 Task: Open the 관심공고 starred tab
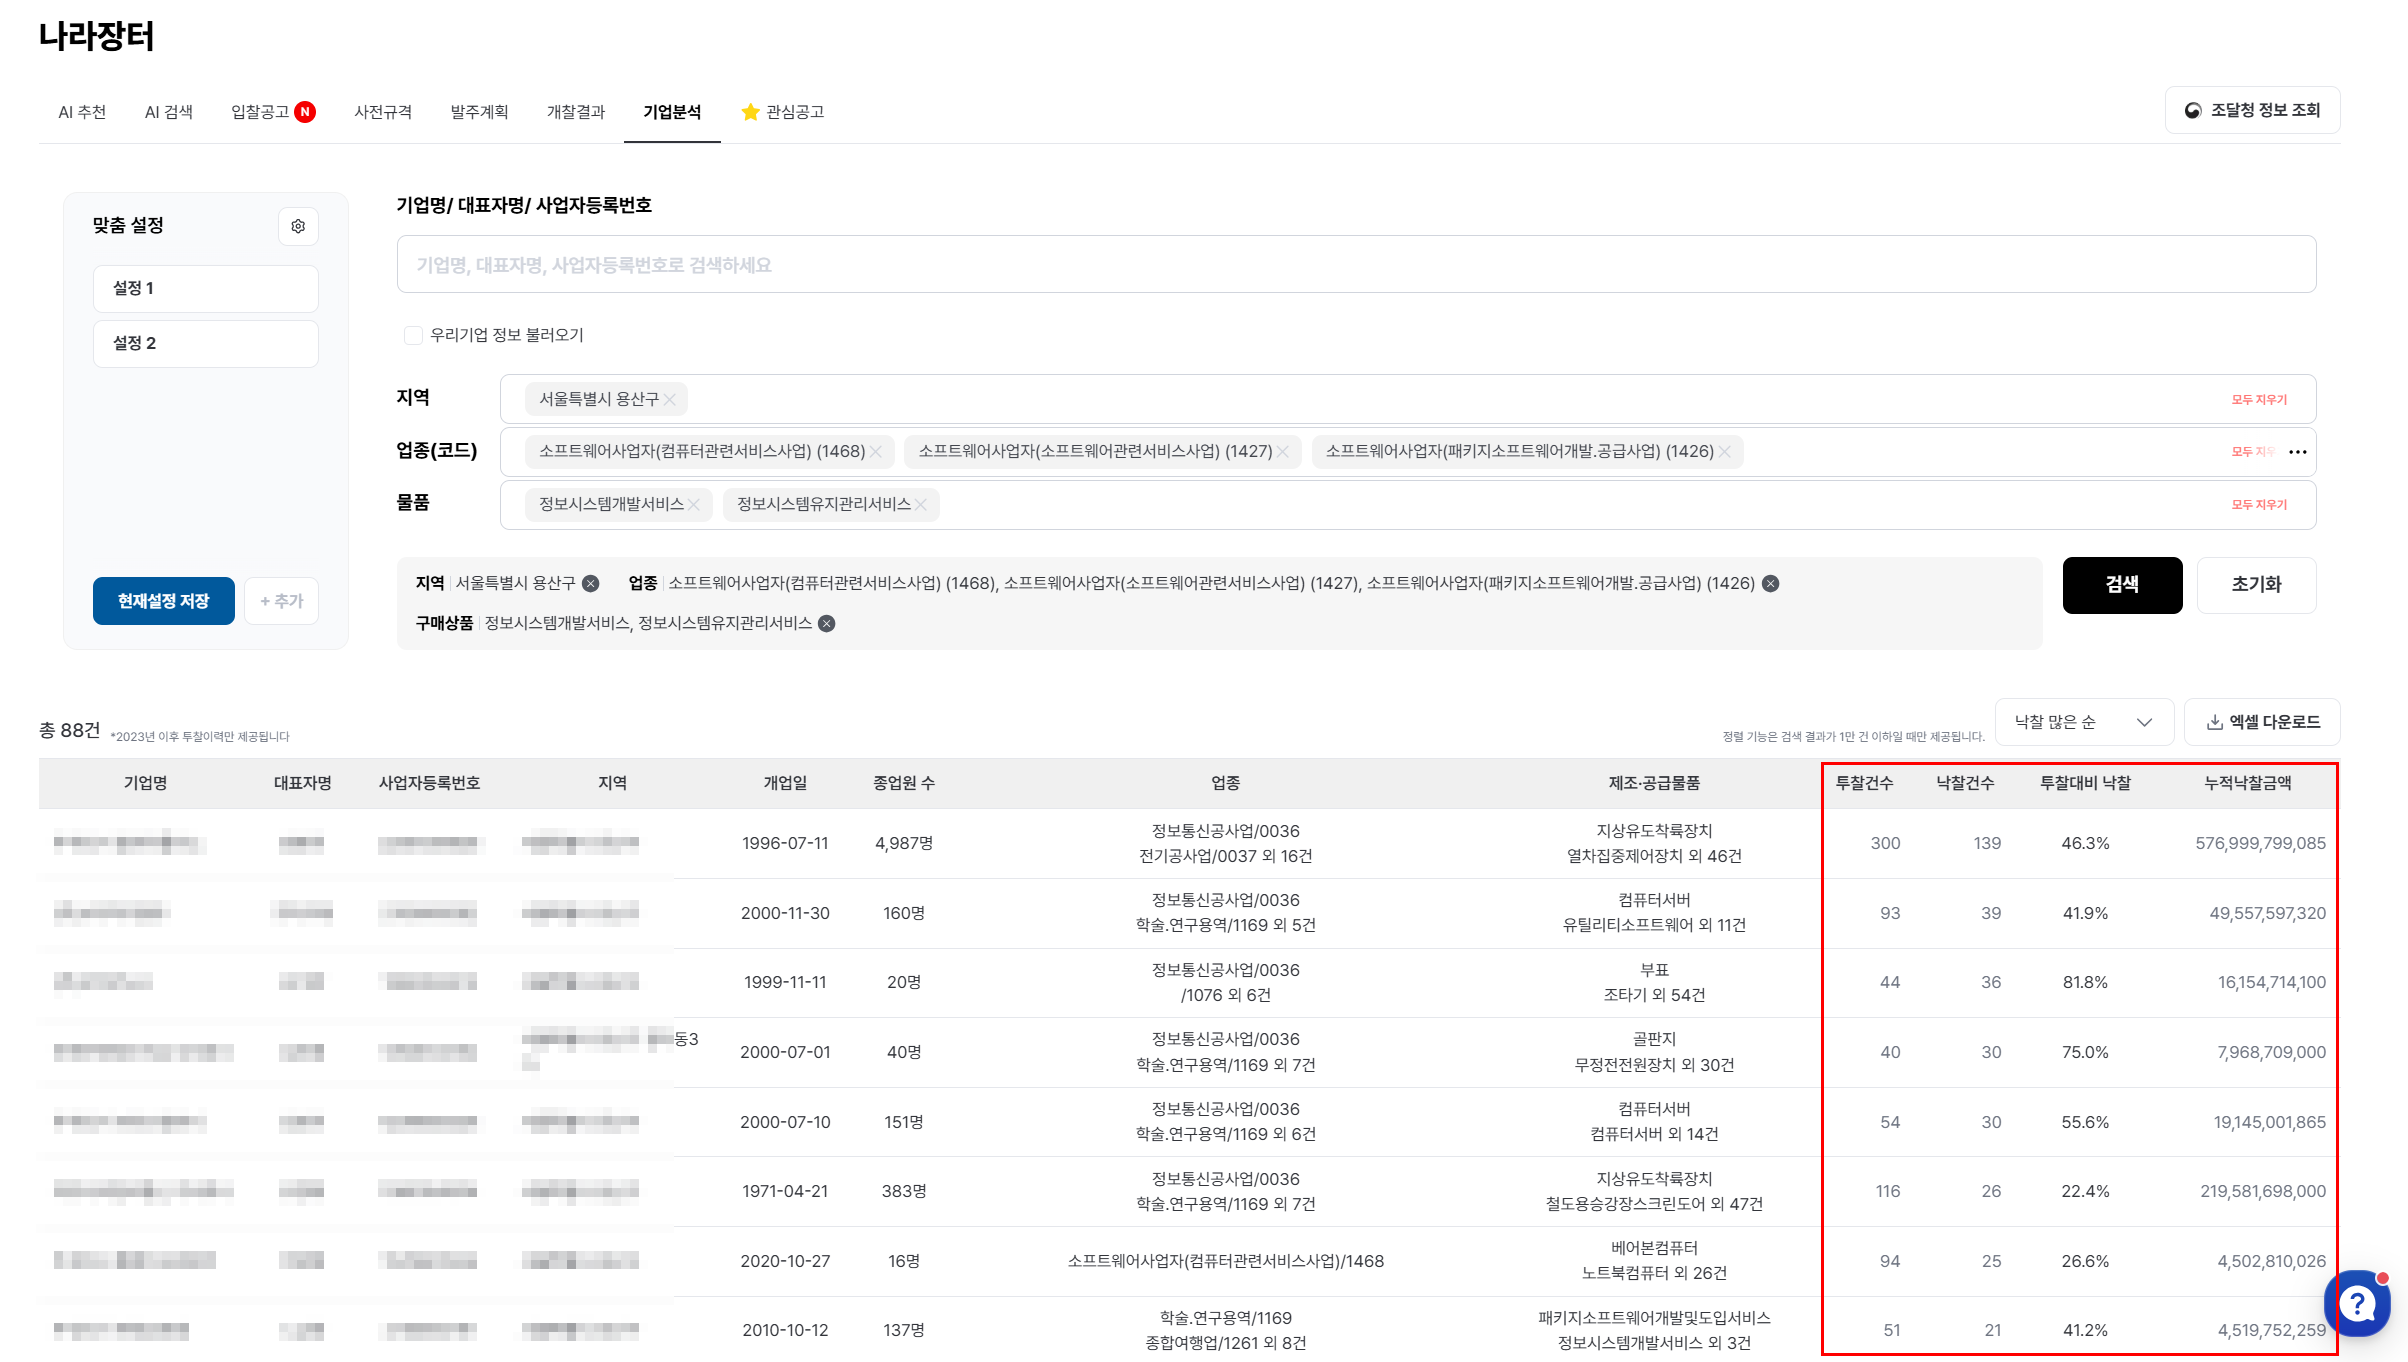pyautogui.click(x=783, y=112)
